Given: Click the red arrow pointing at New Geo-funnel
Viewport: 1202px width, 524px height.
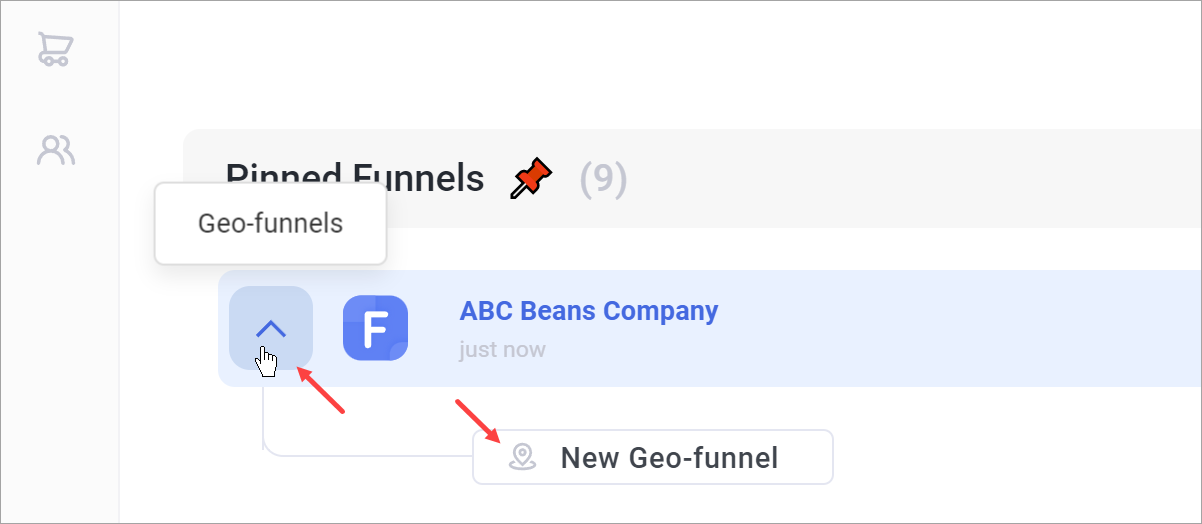Looking at the screenshot, I should [x=477, y=420].
